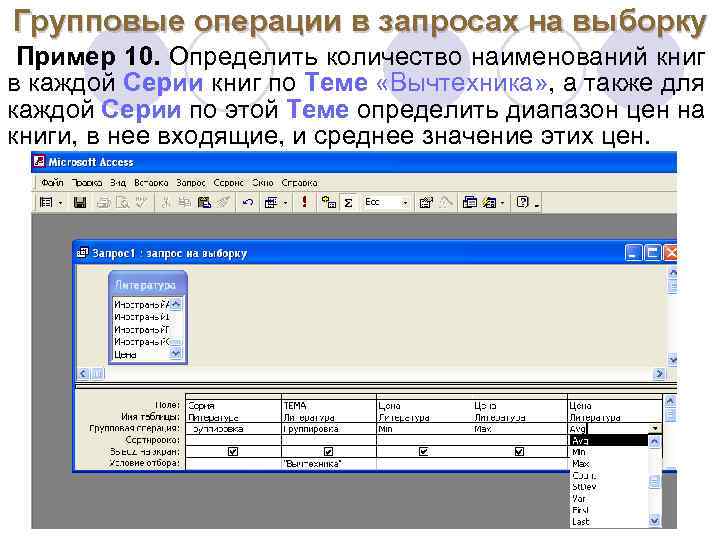Click the Copy toolbar icon
The image size is (720, 540).
pyautogui.click(x=185, y=202)
